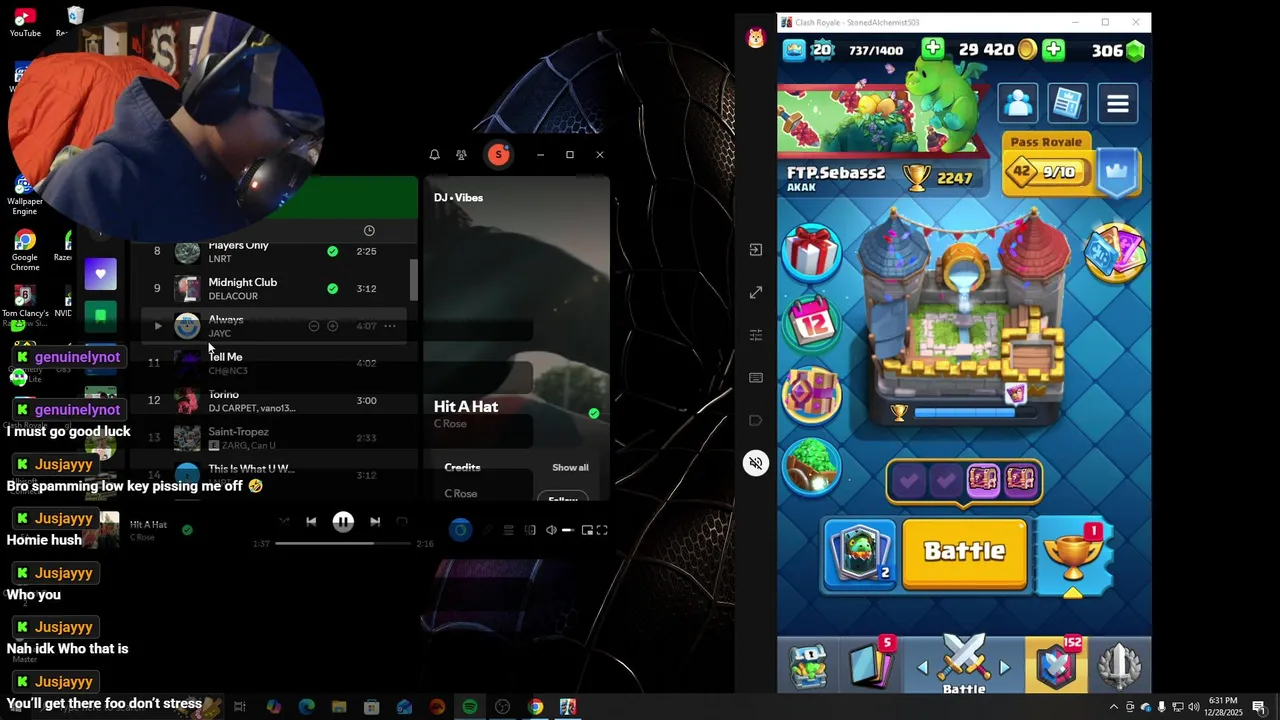Viewport: 1280px width, 720px height.
Task: Adjust the Spotify volume slider
Action: (567, 530)
